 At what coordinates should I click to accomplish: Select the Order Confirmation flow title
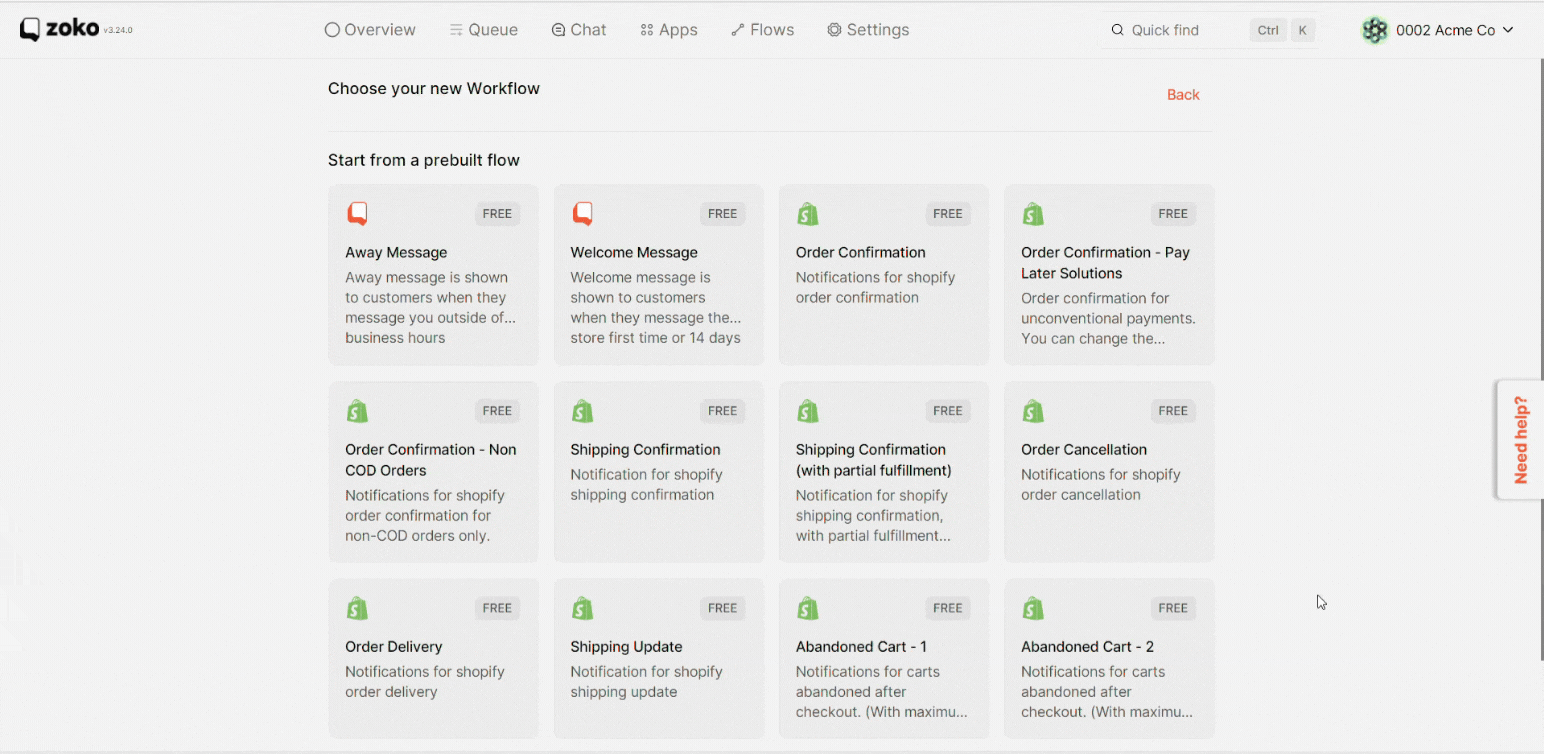(861, 253)
